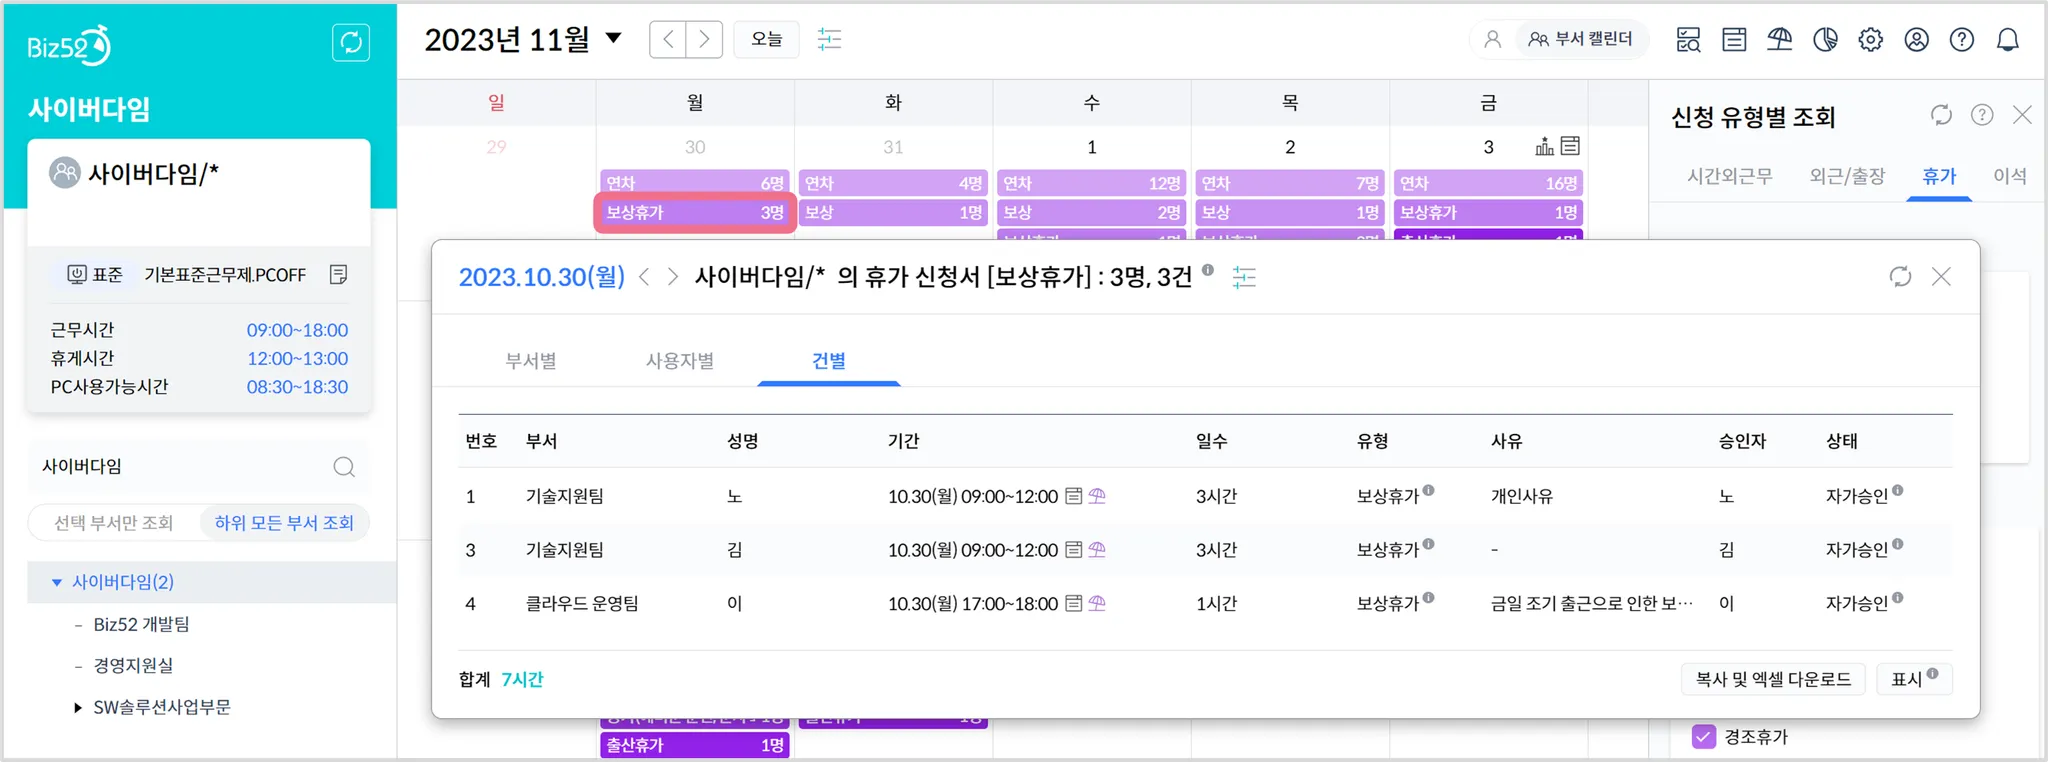The width and height of the screenshot is (2048, 762).
Task: Click the info icon beside 3명, 3건
Action: (1208, 270)
